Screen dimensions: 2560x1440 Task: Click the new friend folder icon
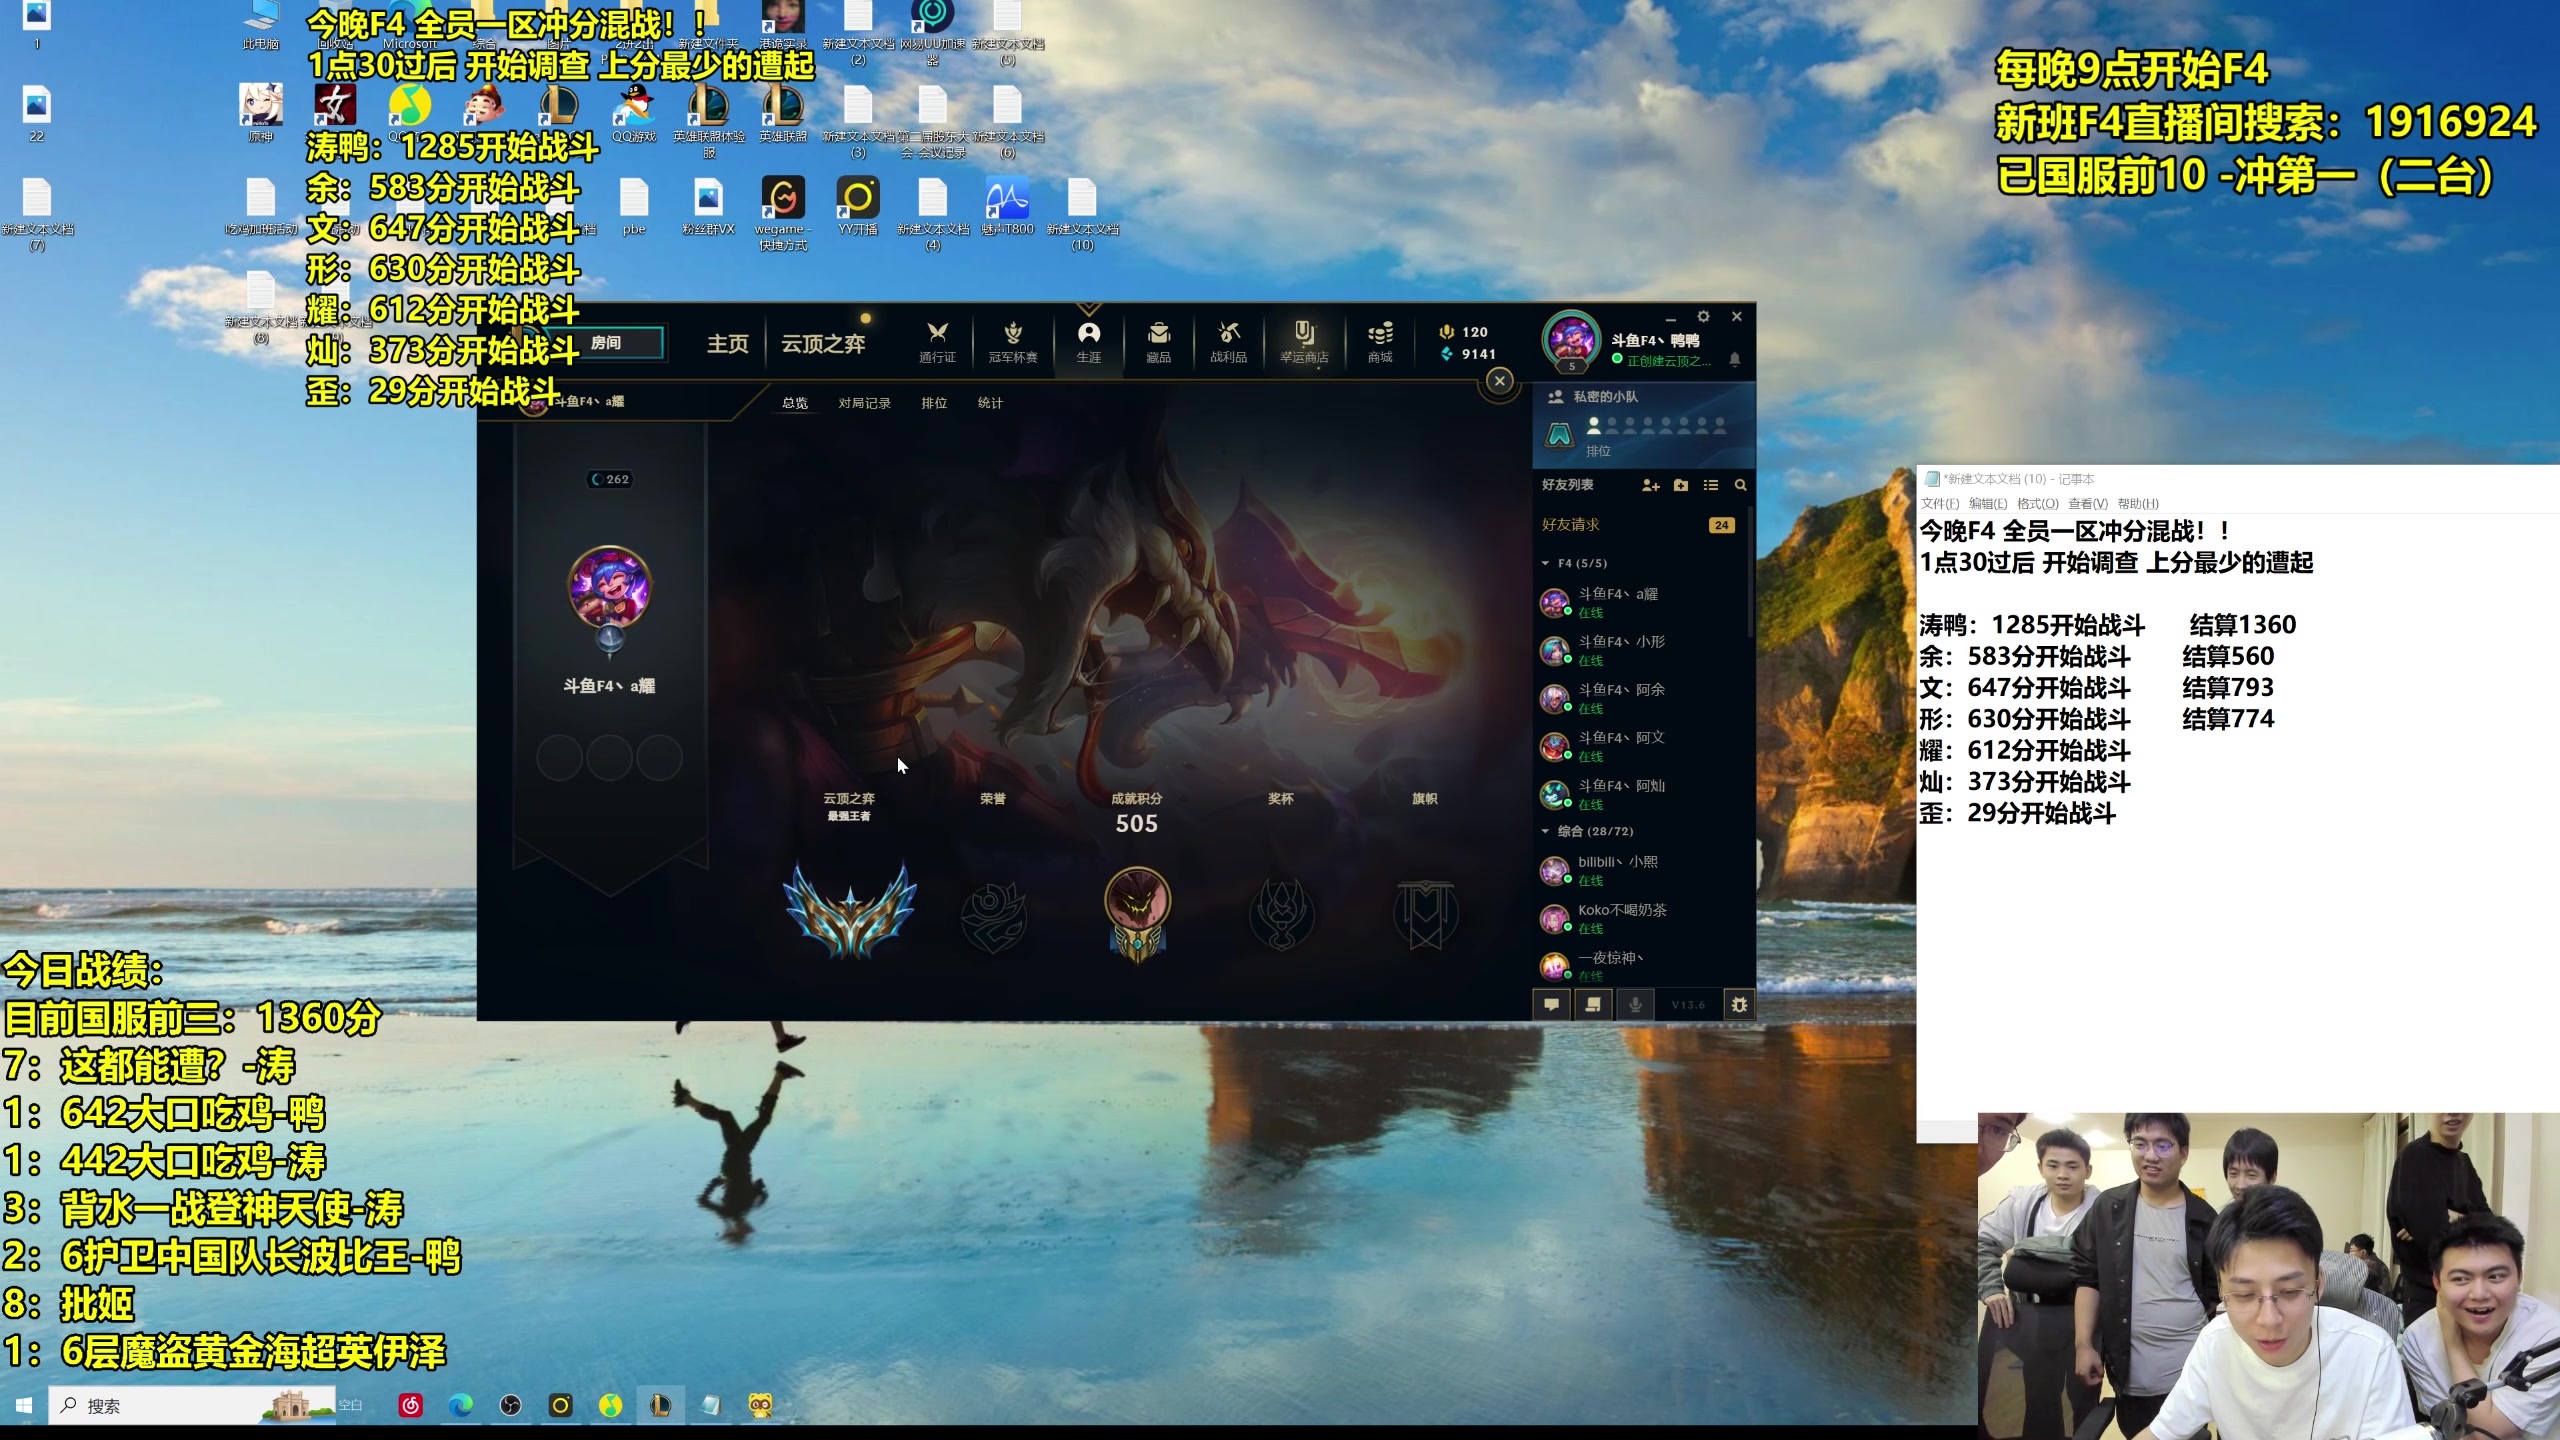pos(1681,485)
